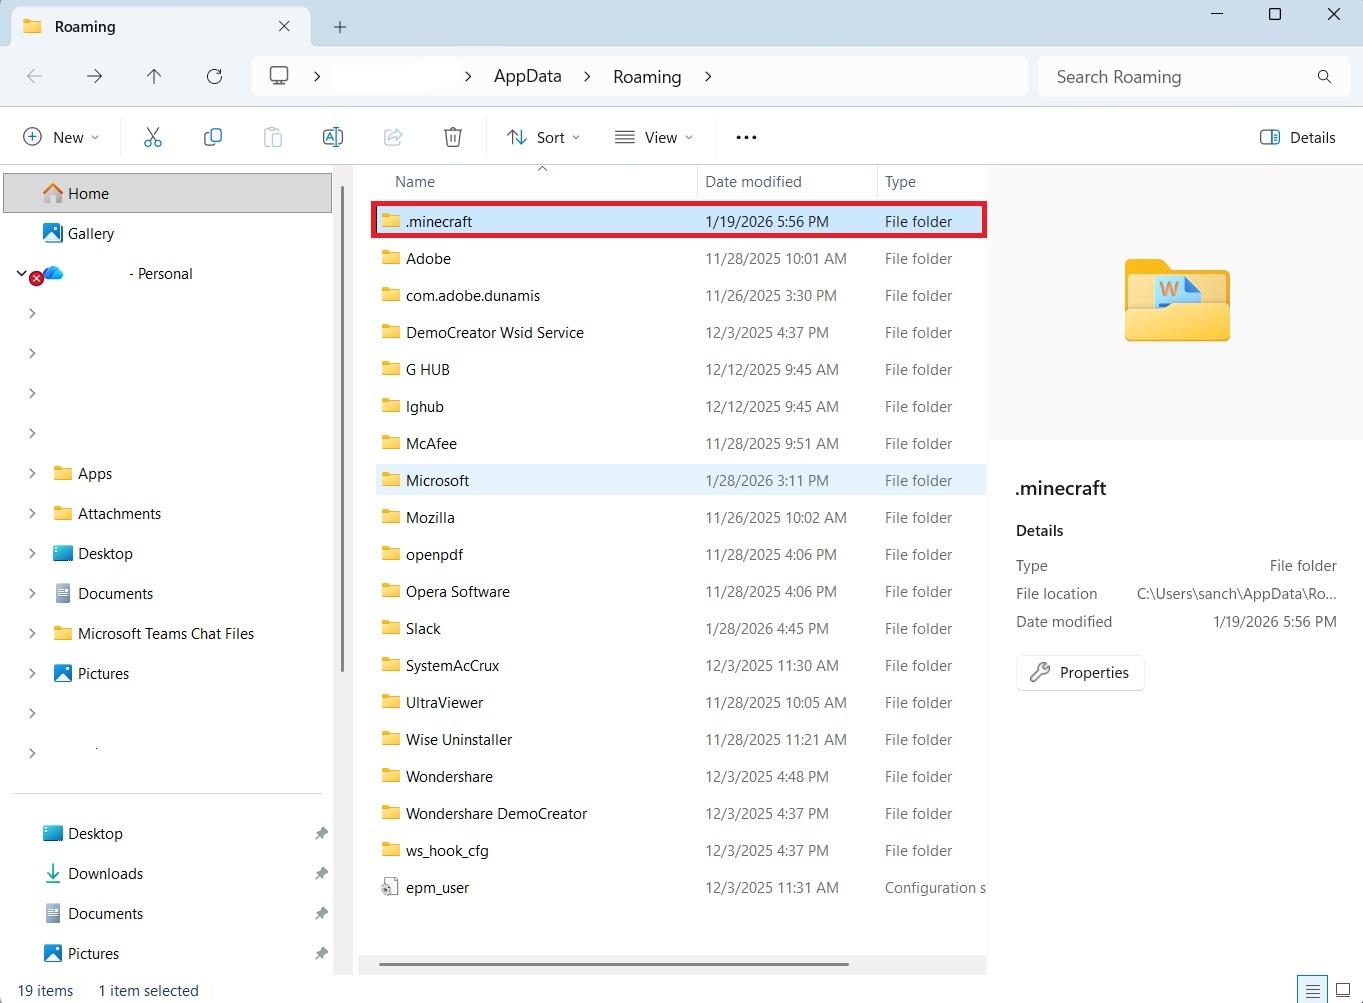
Task: Expand the Apps item in the sidebar
Action: (x=31, y=473)
